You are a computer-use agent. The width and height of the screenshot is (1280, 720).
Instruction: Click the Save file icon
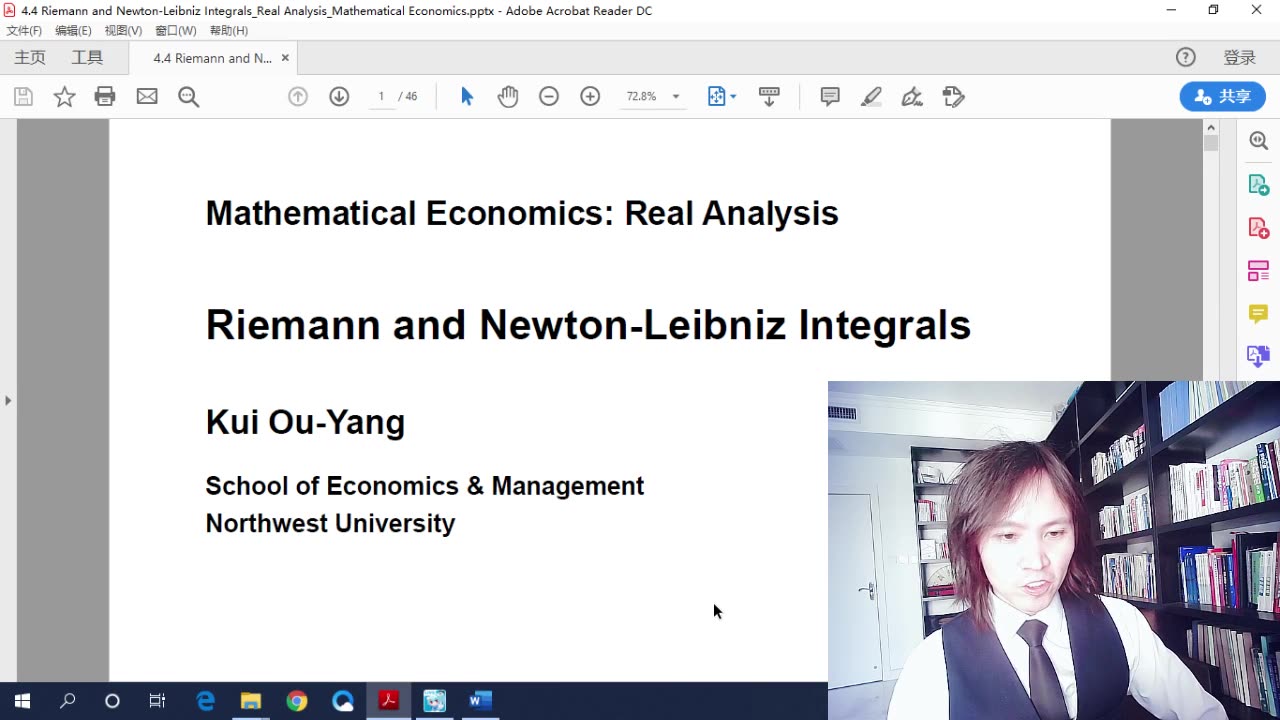point(23,97)
